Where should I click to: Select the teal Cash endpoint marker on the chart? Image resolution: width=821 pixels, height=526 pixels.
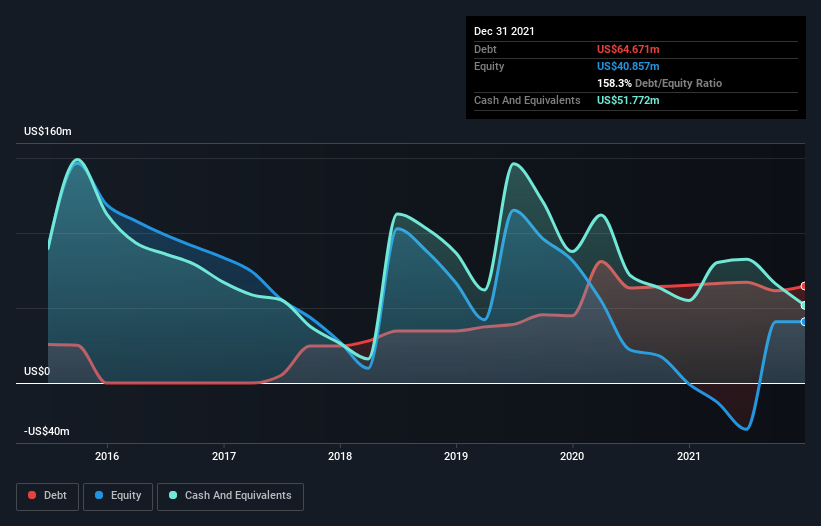pyautogui.click(x=804, y=305)
